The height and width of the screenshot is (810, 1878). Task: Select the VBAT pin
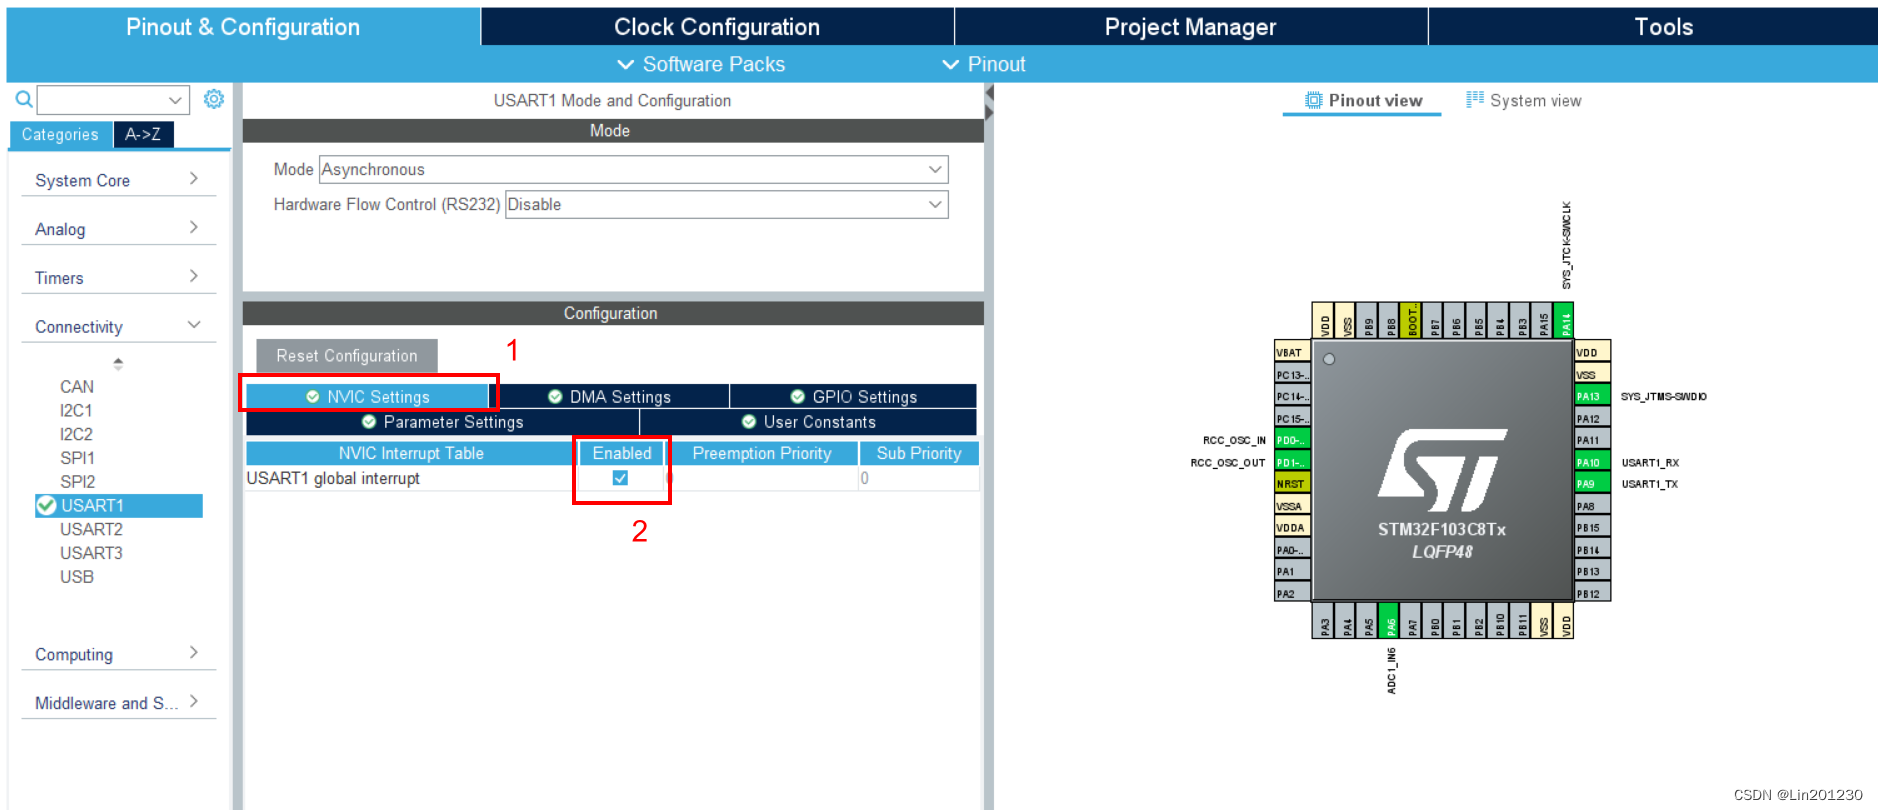[1292, 352]
